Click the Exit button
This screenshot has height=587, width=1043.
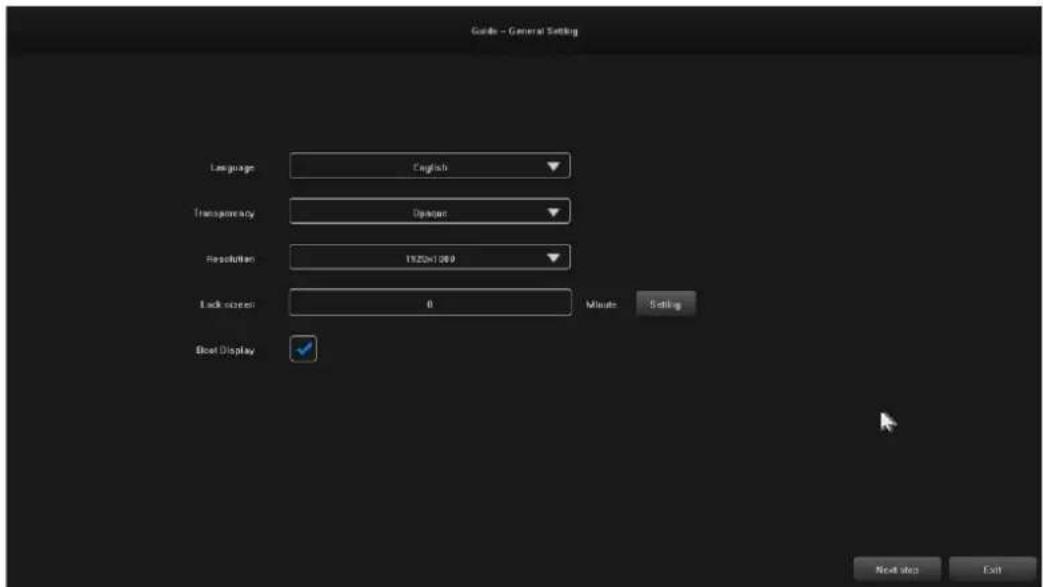[992, 570]
